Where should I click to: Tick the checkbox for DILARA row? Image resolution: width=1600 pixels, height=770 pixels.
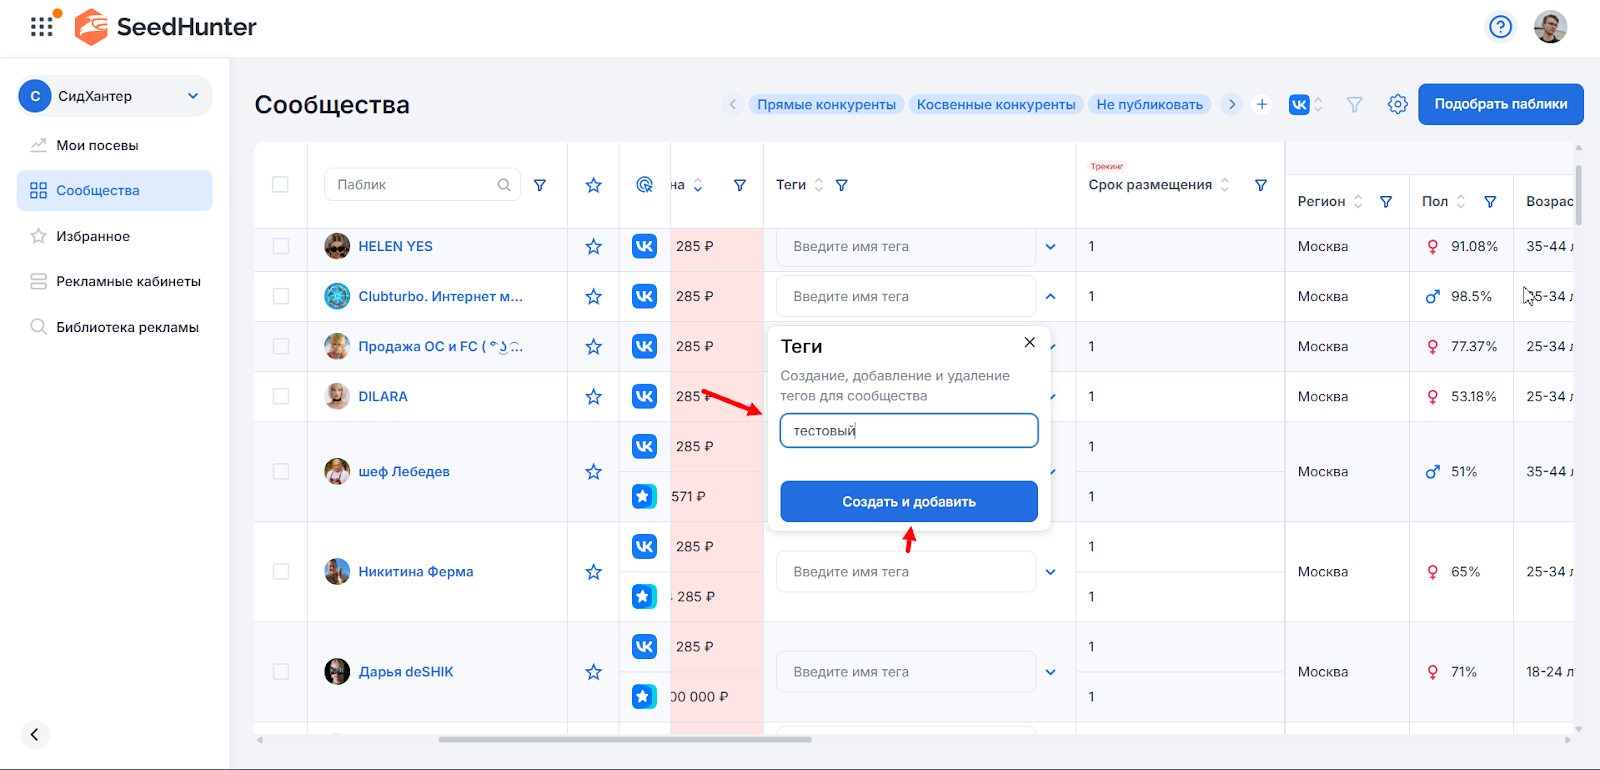point(281,397)
